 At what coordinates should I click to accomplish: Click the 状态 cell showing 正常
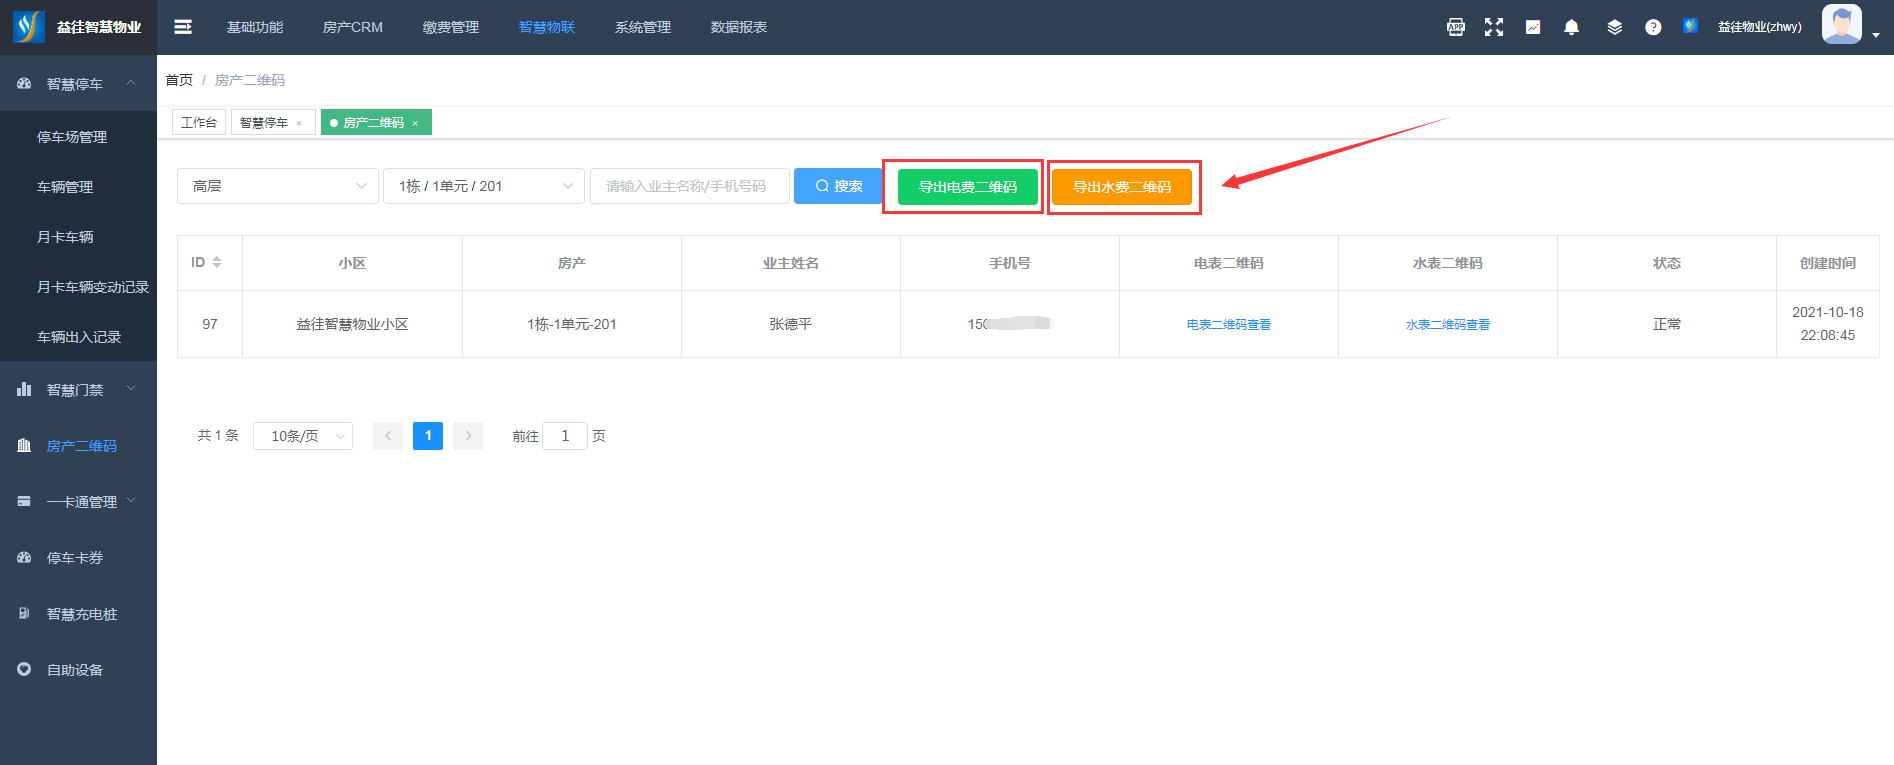(1667, 324)
